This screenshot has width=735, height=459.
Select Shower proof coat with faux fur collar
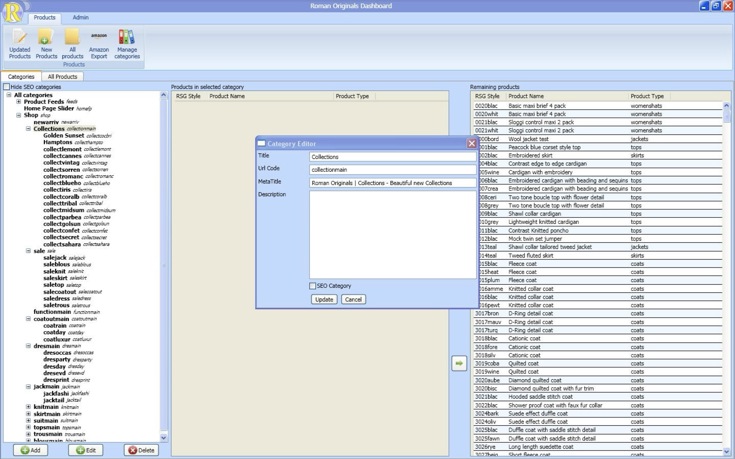(598, 405)
